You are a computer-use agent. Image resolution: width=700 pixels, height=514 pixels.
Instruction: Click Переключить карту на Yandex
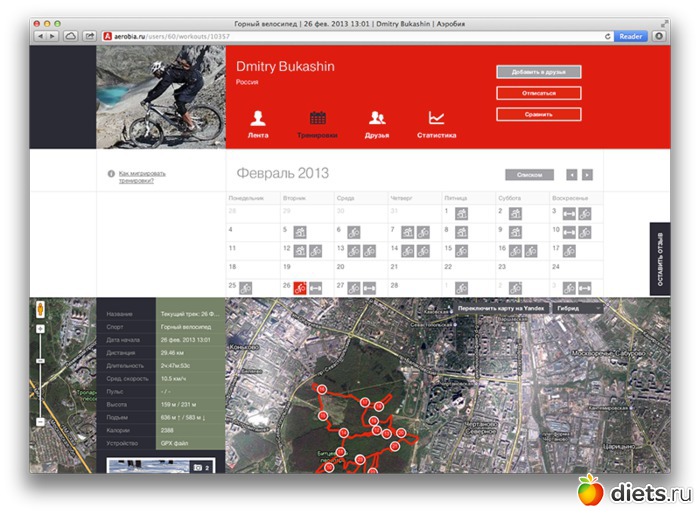point(500,309)
